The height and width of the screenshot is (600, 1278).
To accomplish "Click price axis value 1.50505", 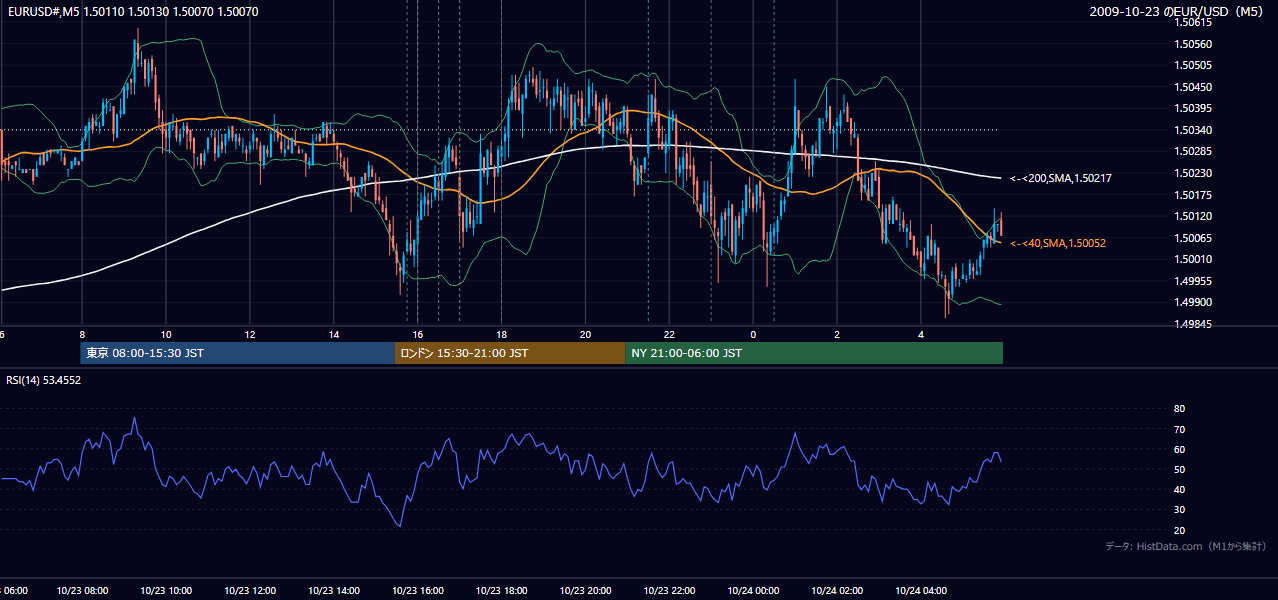I will (x=1191, y=65).
